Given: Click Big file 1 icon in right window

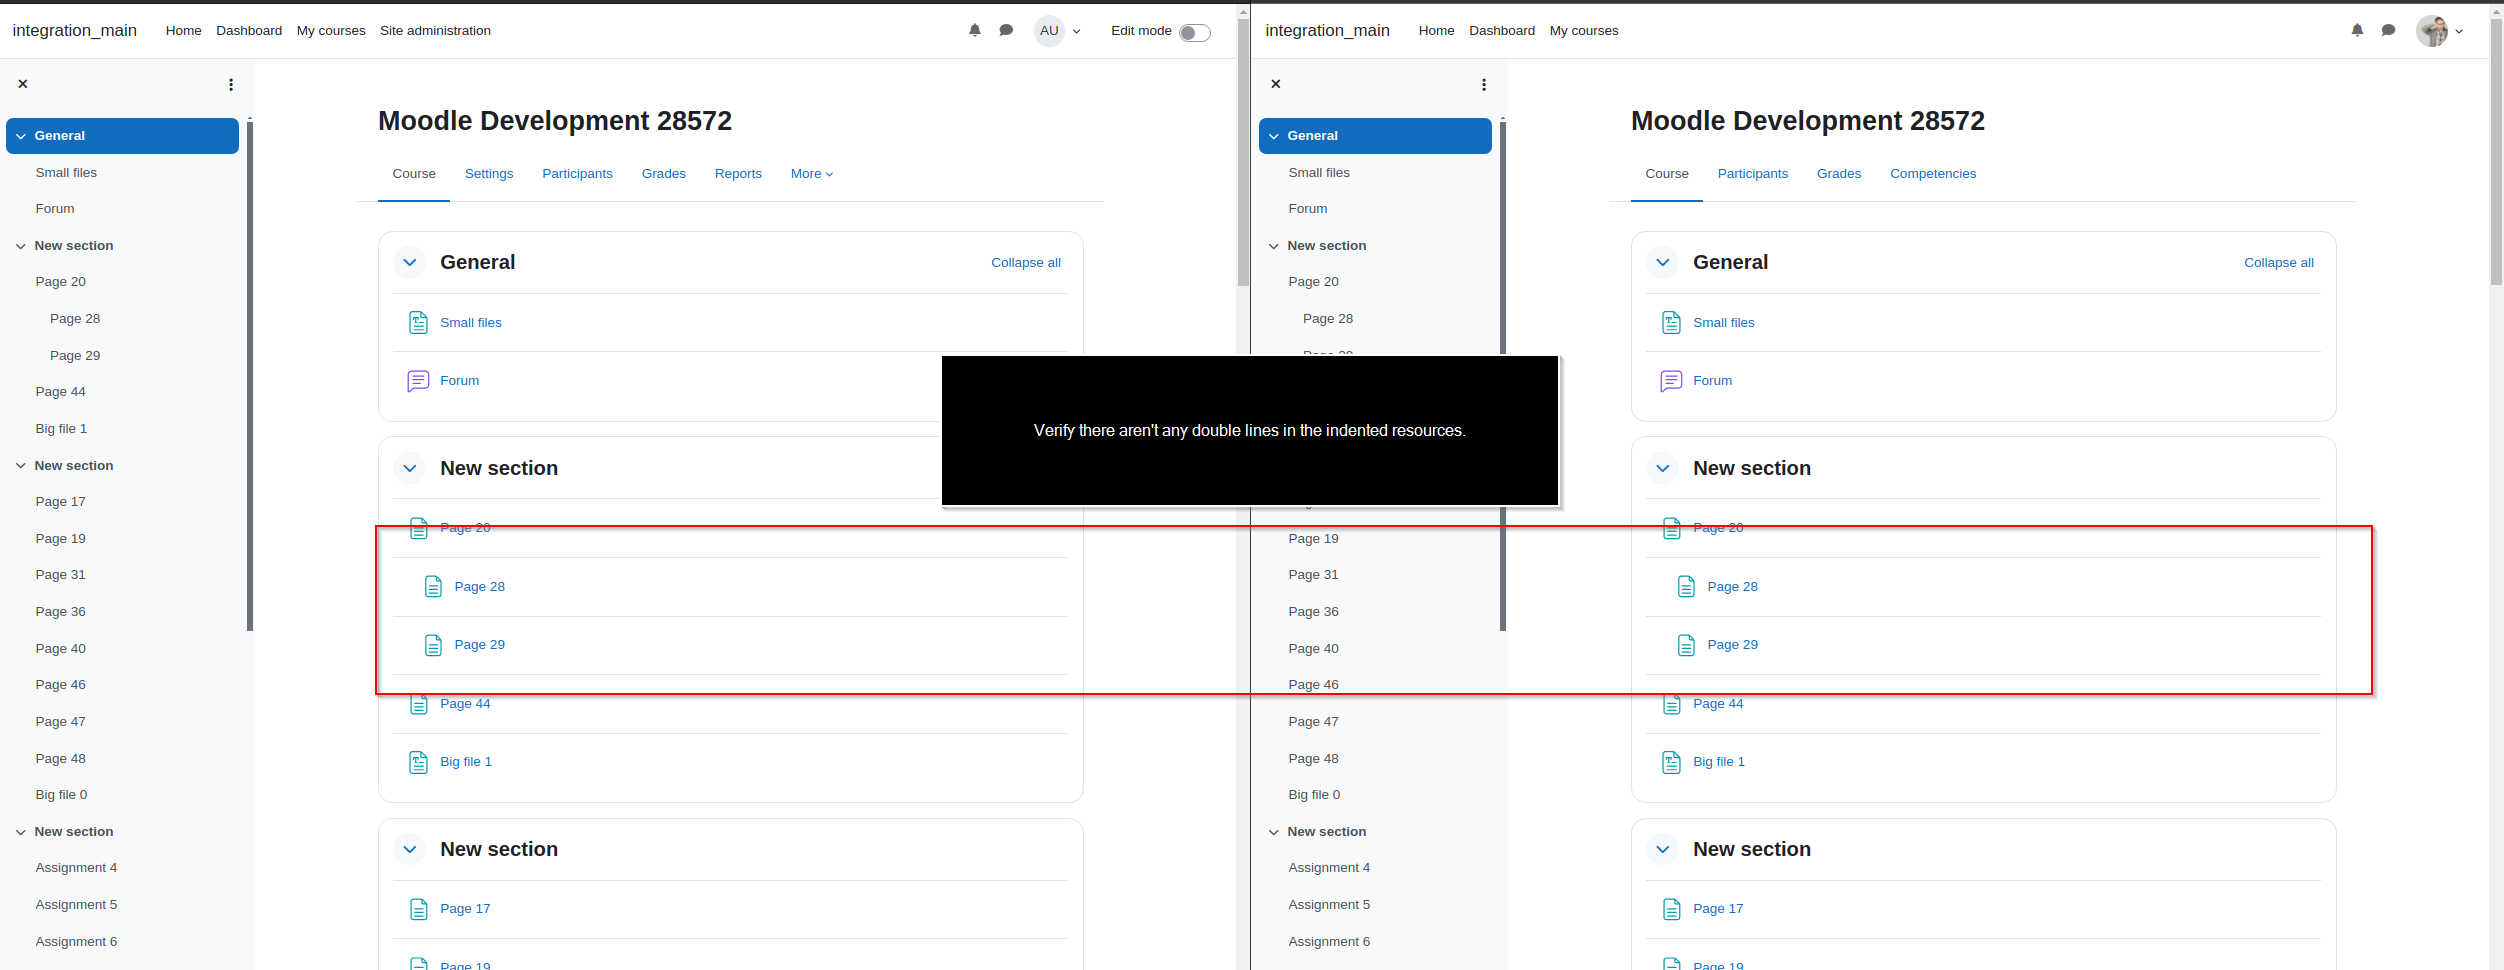Looking at the screenshot, I should pyautogui.click(x=1671, y=762).
